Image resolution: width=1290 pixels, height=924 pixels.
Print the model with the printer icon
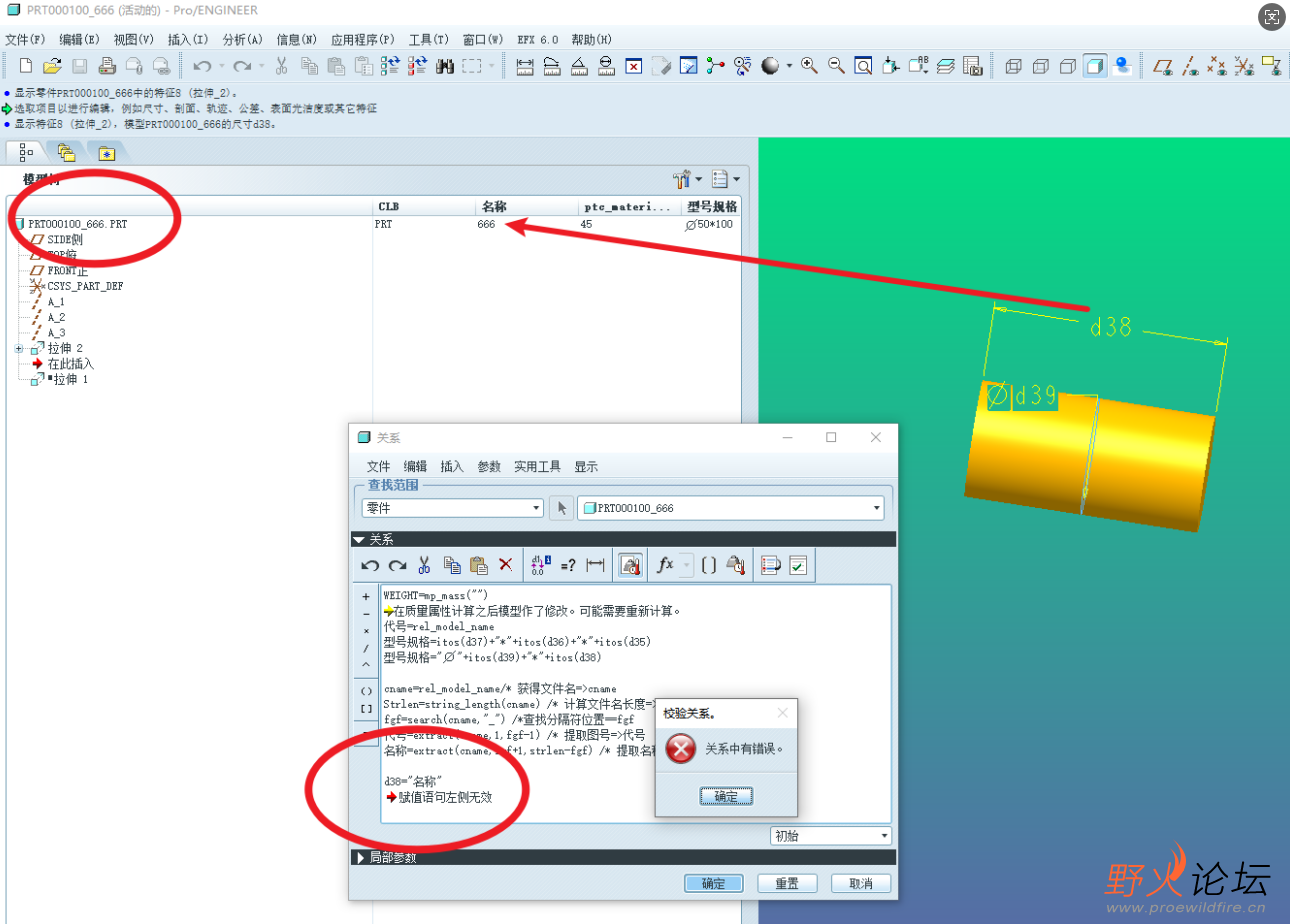tap(107, 66)
